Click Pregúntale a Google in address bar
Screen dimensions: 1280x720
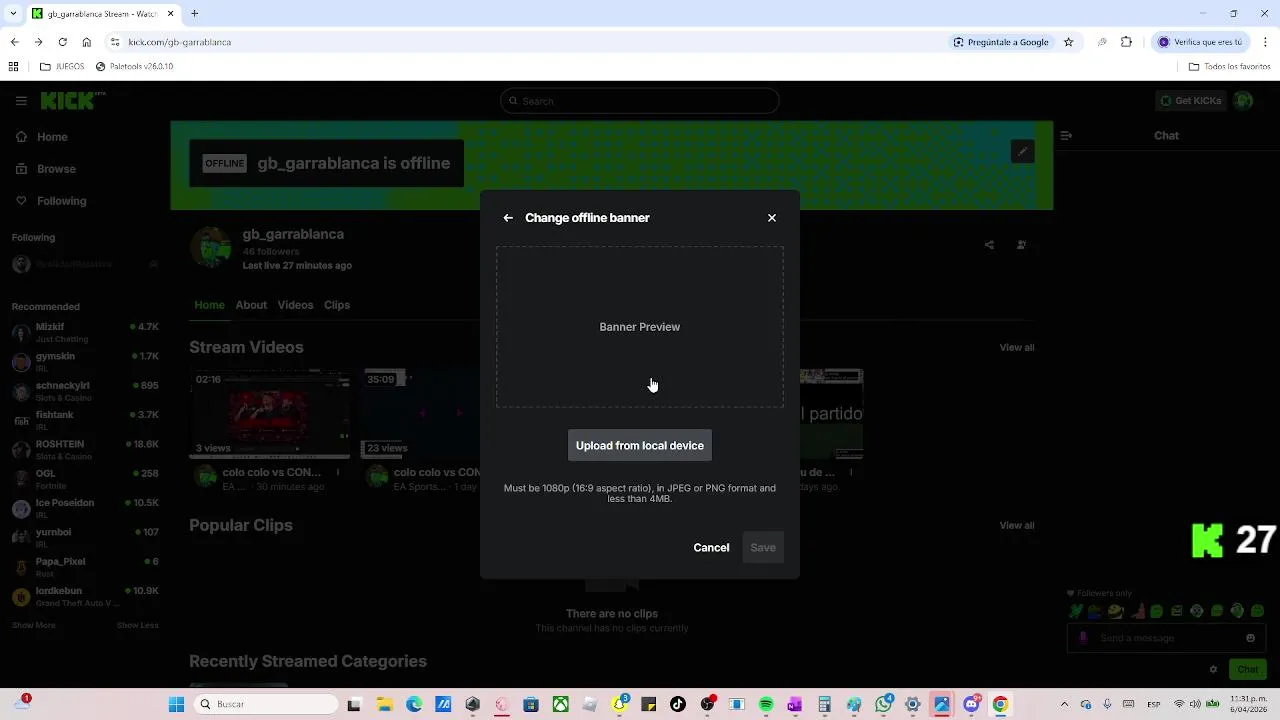(x=1001, y=42)
